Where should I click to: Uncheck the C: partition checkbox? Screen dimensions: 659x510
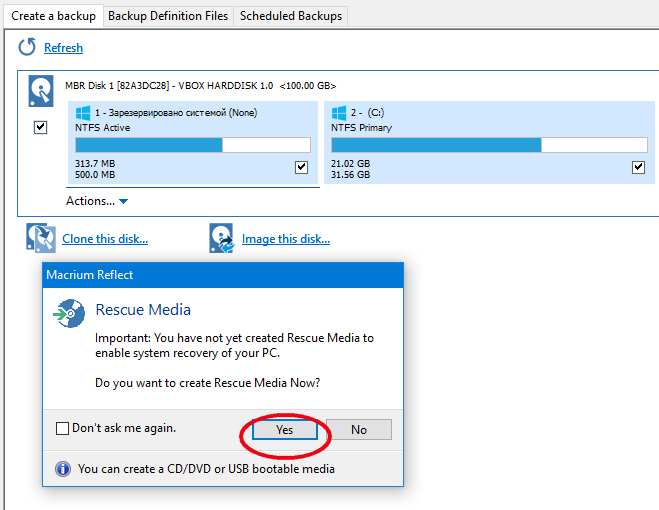coord(638,167)
